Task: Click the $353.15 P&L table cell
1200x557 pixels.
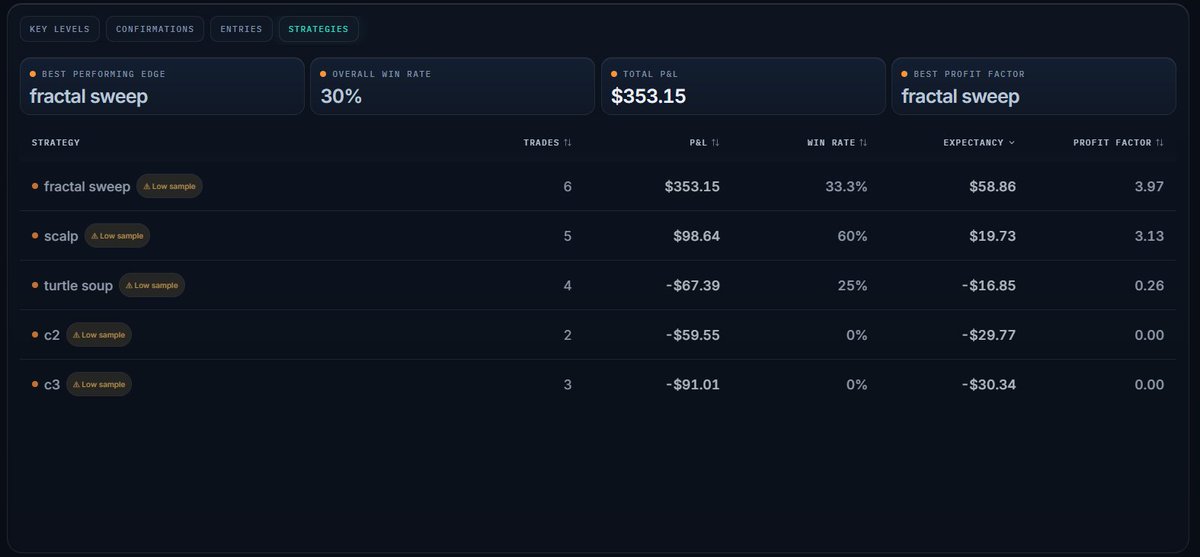Action: [692, 186]
